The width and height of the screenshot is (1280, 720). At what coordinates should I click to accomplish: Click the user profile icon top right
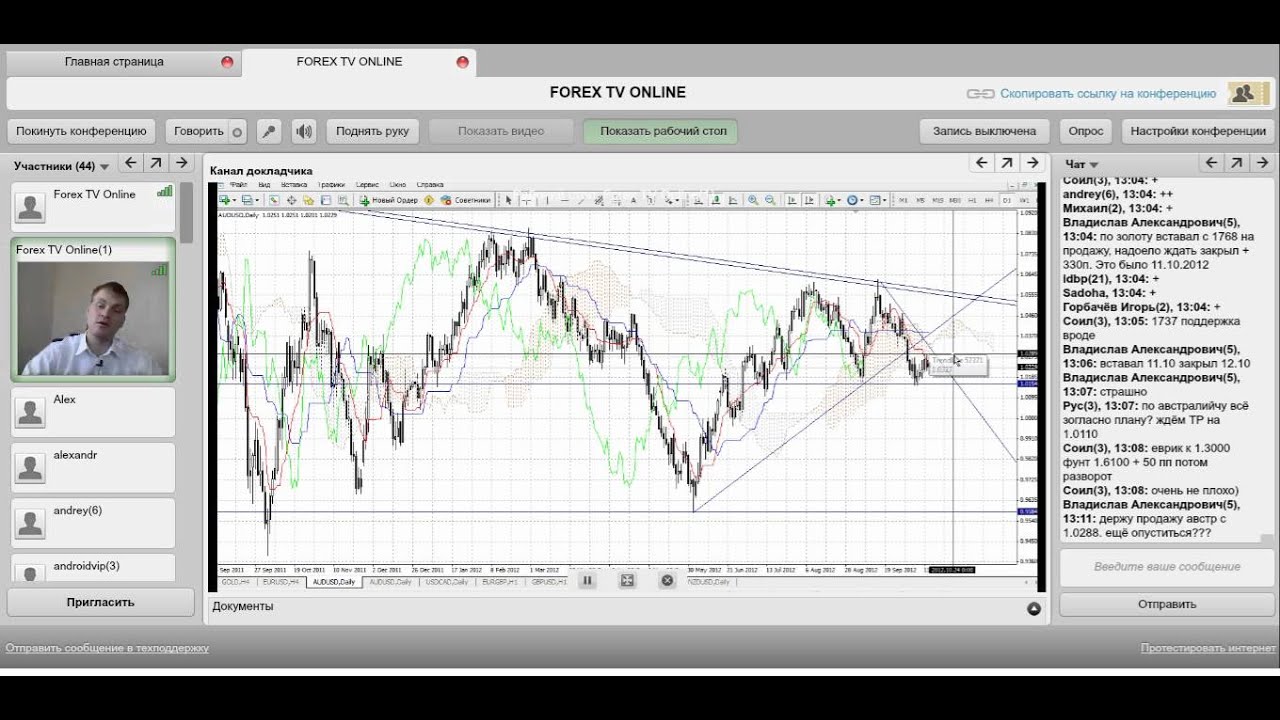(1248, 93)
